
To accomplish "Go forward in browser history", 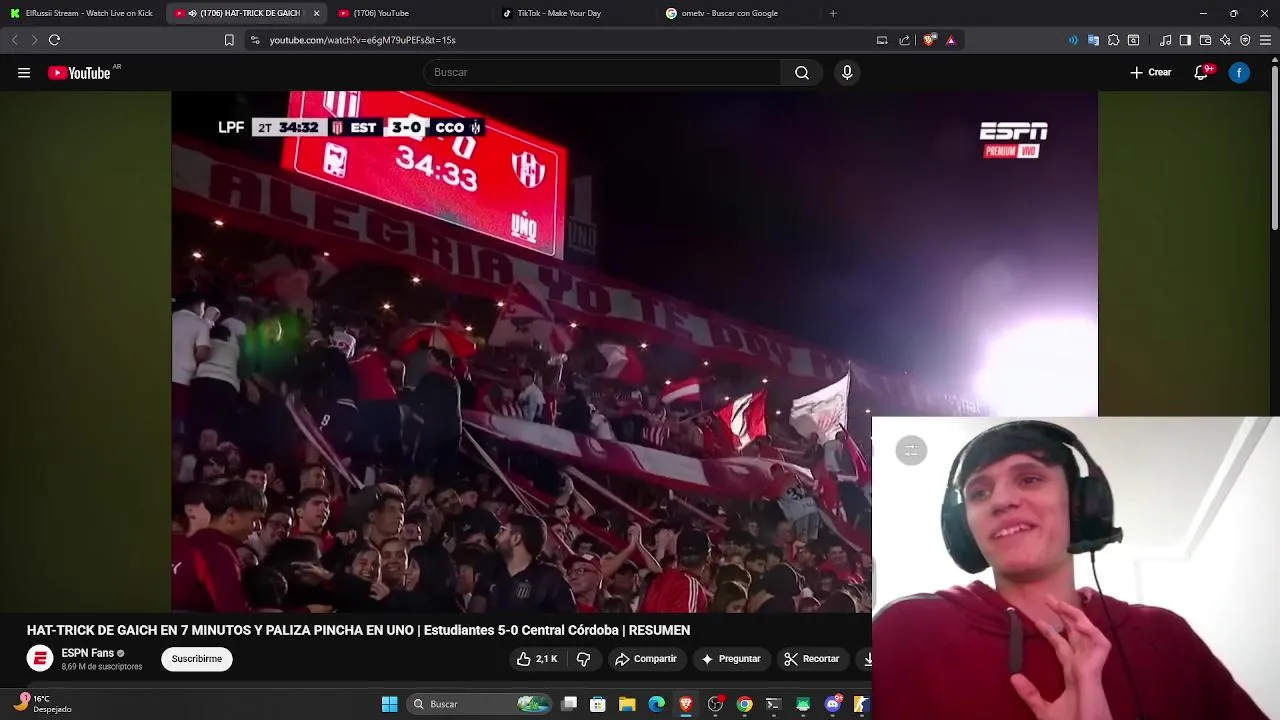I will (x=34, y=40).
